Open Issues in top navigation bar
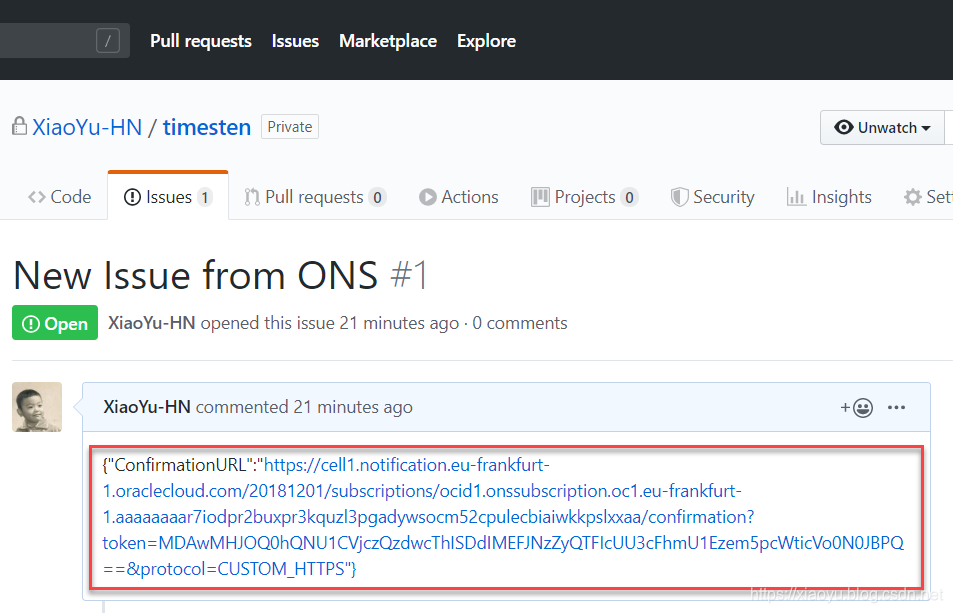The height and width of the screenshot is (613, 953). click(295, 41)
